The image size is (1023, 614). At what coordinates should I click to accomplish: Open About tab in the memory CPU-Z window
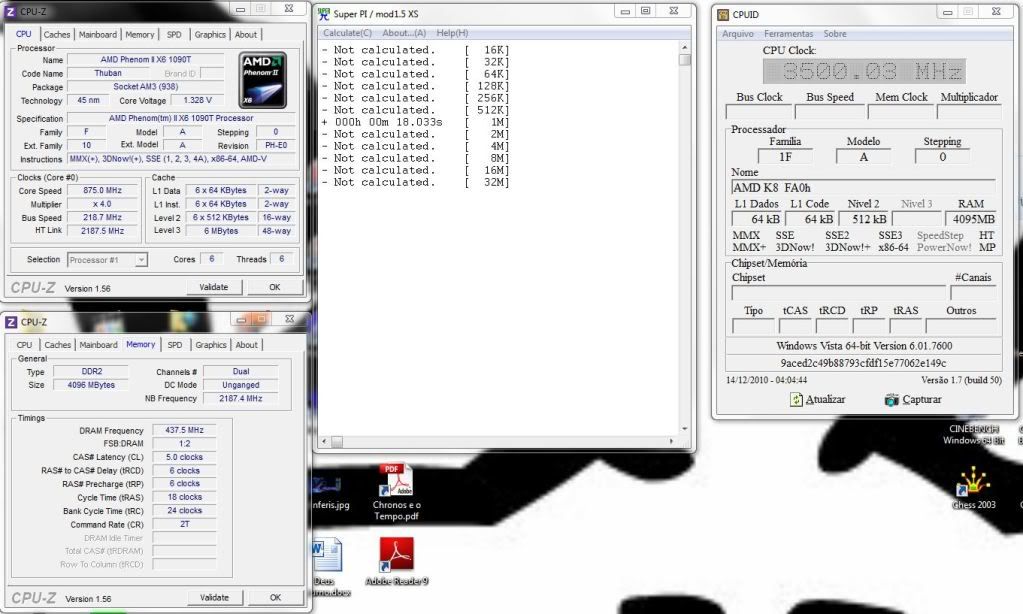tap(247, 345)
